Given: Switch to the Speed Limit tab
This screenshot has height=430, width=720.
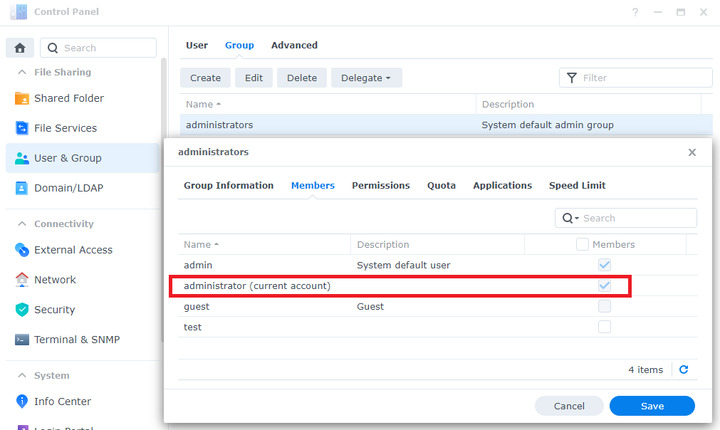Looking at the screenshot, I should click(x=577, y=186).
